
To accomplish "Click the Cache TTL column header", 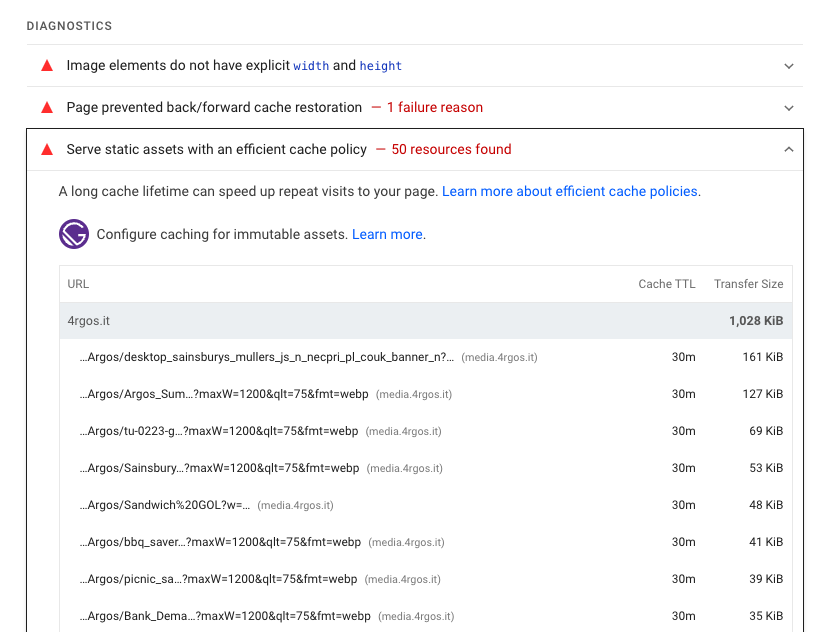I will [667, 284].
